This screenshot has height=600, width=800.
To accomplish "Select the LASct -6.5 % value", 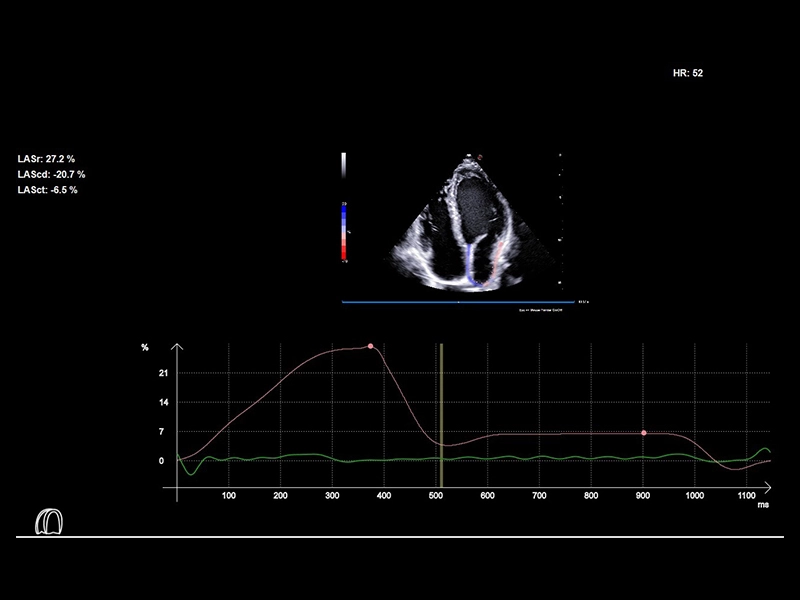I will click(x=47, y=190).
